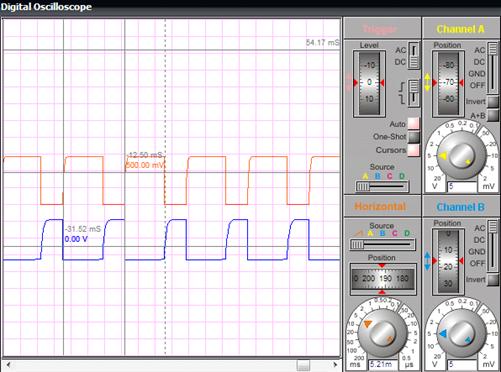Click the yellow Channel A position arrows
Screen dimensions: 501x372
[428, 83]
